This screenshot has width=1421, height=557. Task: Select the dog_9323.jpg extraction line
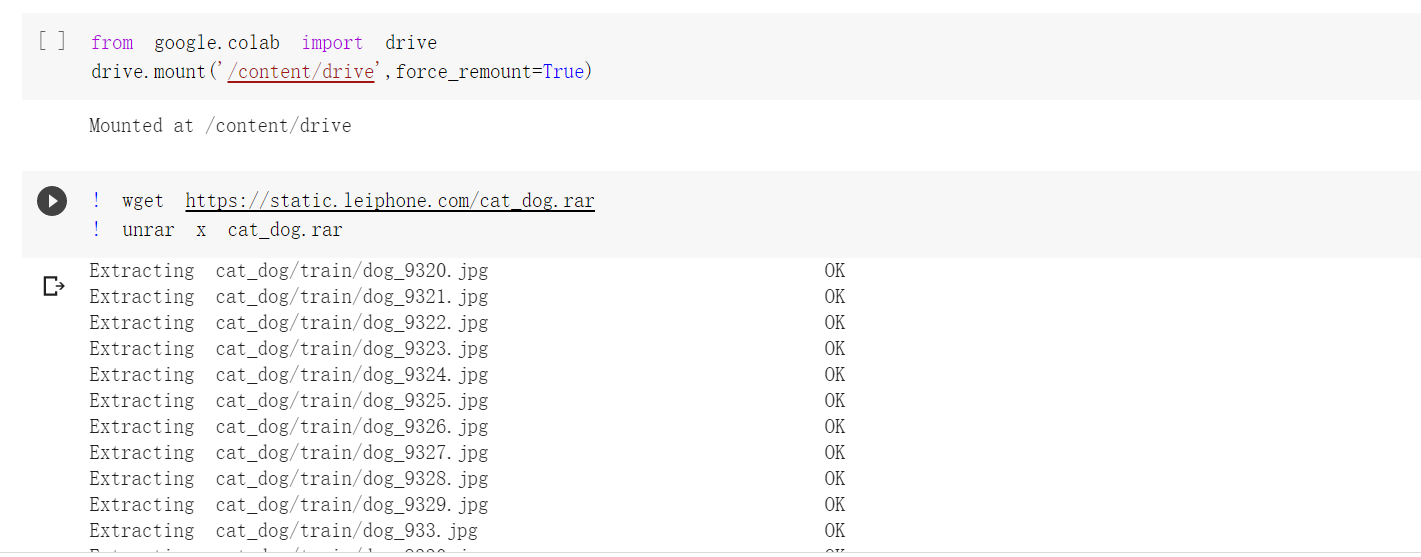click(467, 349)
